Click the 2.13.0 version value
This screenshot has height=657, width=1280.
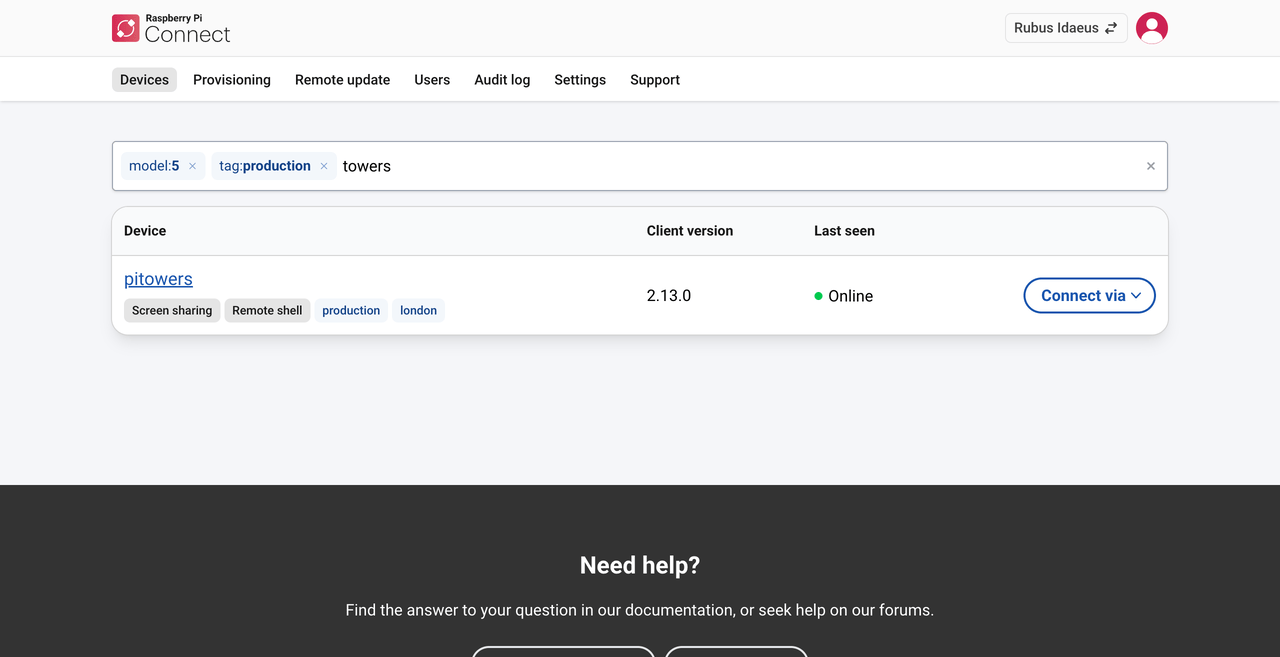[669, 296]
